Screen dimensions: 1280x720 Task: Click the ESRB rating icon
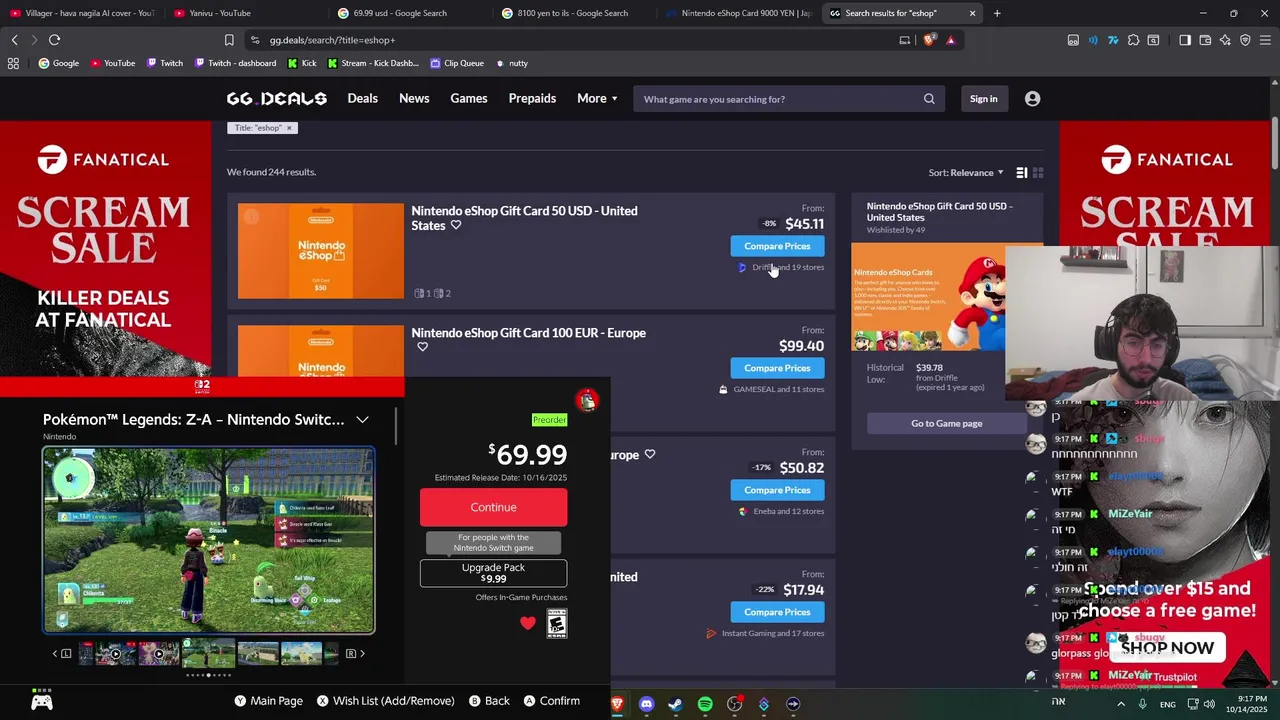[557, 623]
